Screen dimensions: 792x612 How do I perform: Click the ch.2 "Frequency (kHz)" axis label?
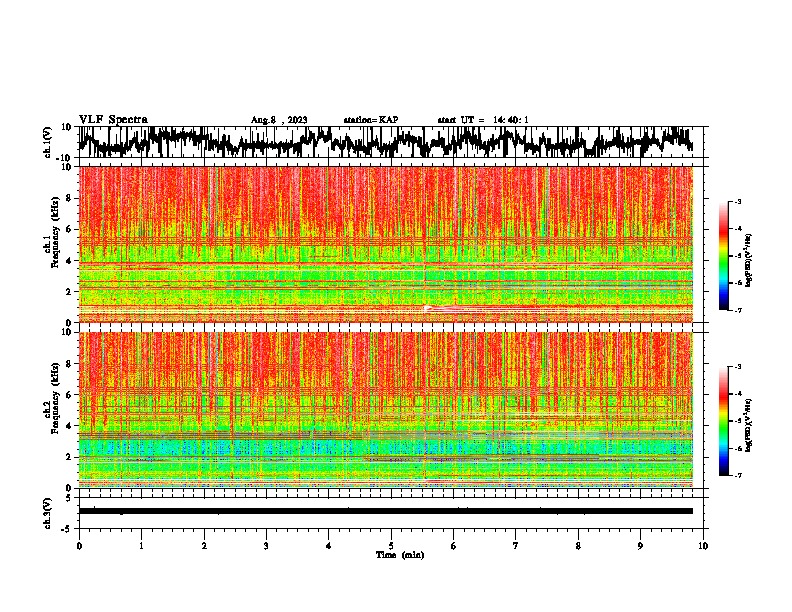coord(56,398)
